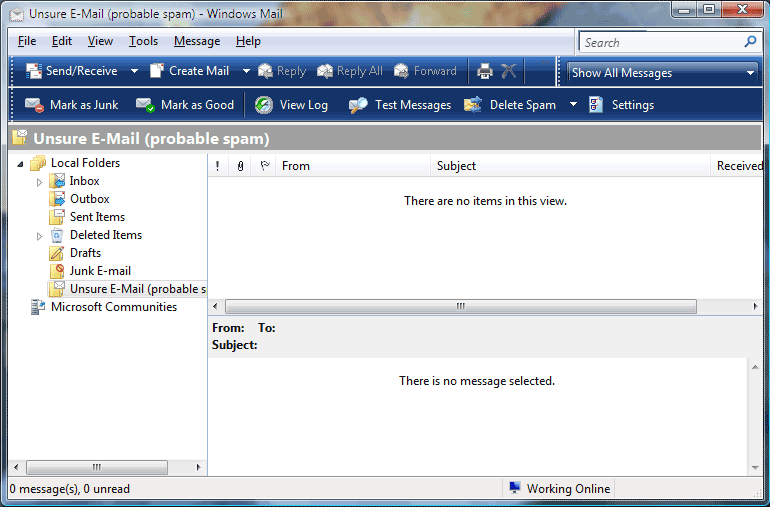This screenshot has width=770, height=507.
Task: Open the Edit menu
Action: click(62, 41)
